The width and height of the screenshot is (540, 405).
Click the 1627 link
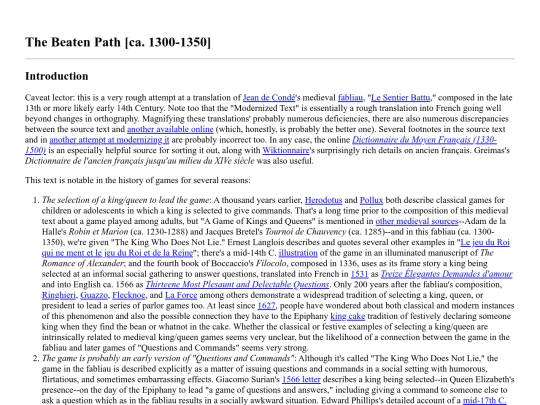266,306
